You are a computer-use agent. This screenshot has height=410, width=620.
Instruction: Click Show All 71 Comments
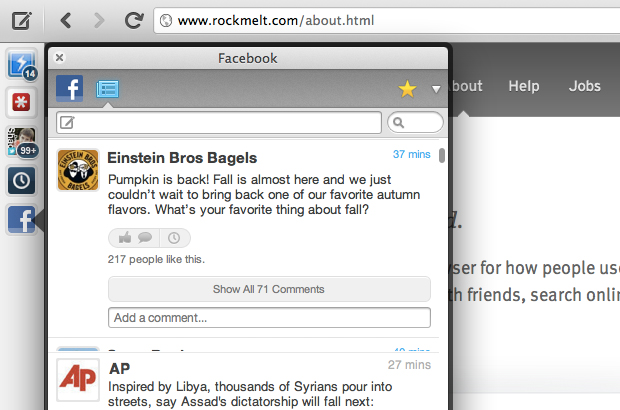(x=269, y=289)
